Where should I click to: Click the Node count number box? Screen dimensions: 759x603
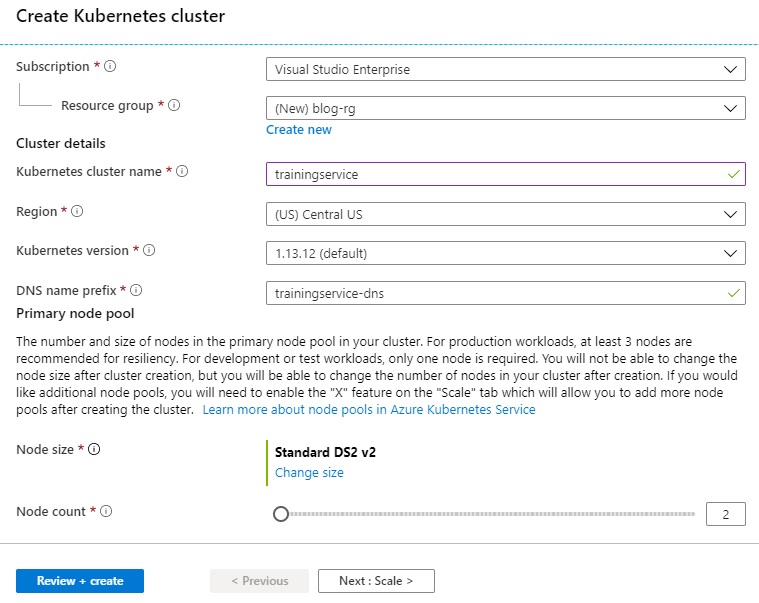(x=726, y=514)
